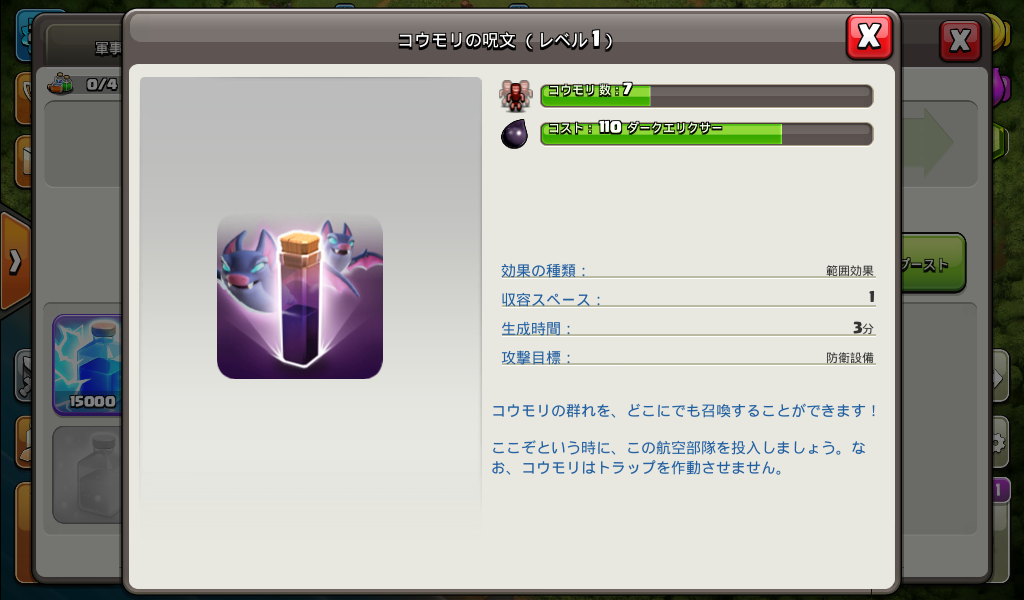Click the spell description コウモリの群れを text

[x=684, y=411]
